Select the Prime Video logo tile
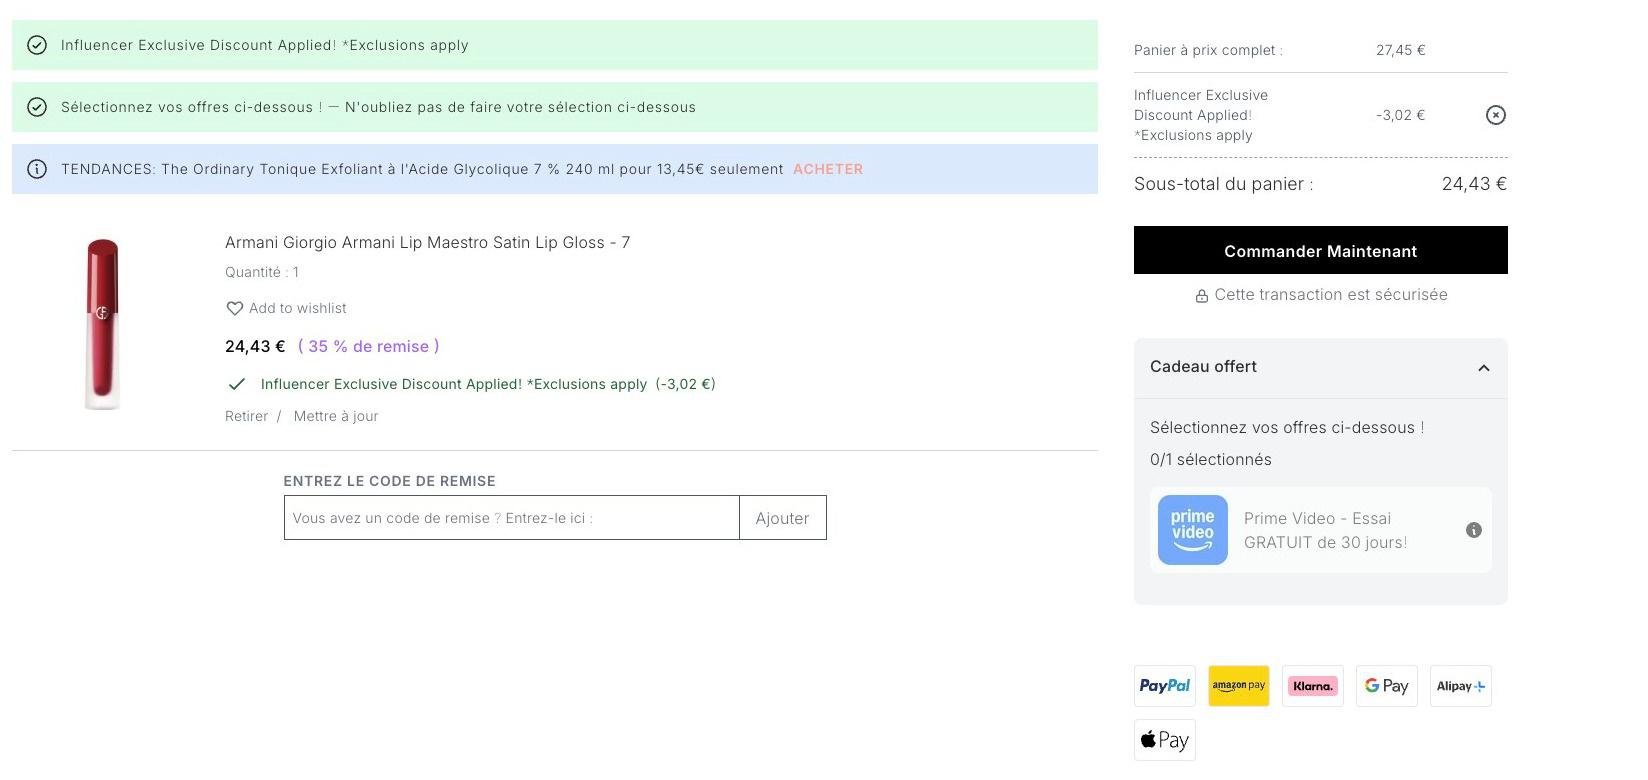 pyautogui.click(x=1193, y=530)
